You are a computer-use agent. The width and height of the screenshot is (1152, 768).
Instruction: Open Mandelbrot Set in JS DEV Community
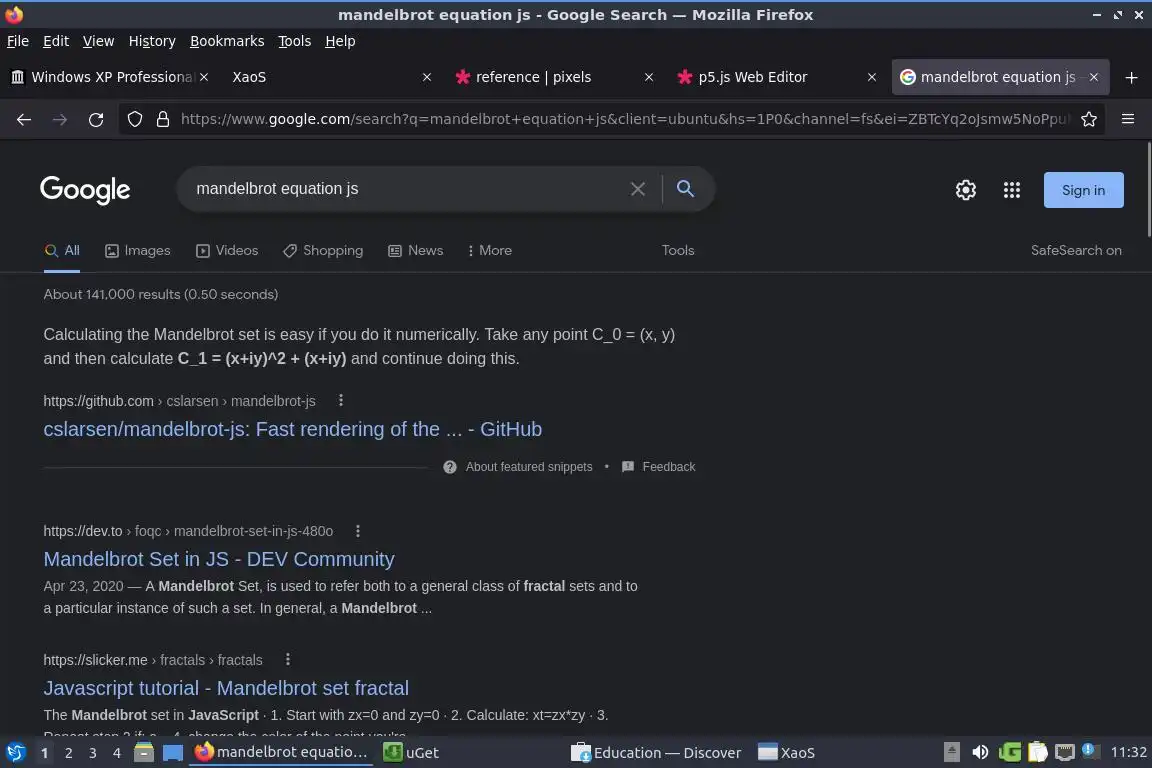click(219, 559)
